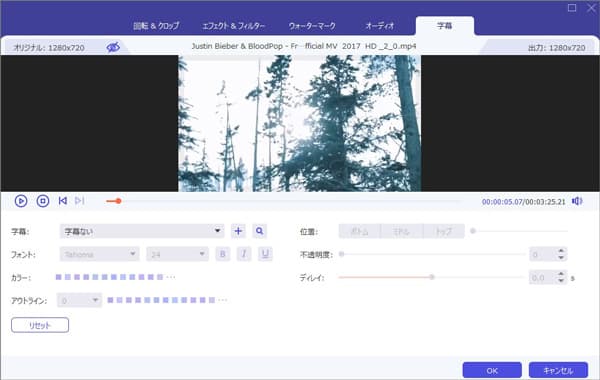Viewport: 600px width, 380px height.
Task: Increase delay value with up arrow
Action: (x=561, y=274)
